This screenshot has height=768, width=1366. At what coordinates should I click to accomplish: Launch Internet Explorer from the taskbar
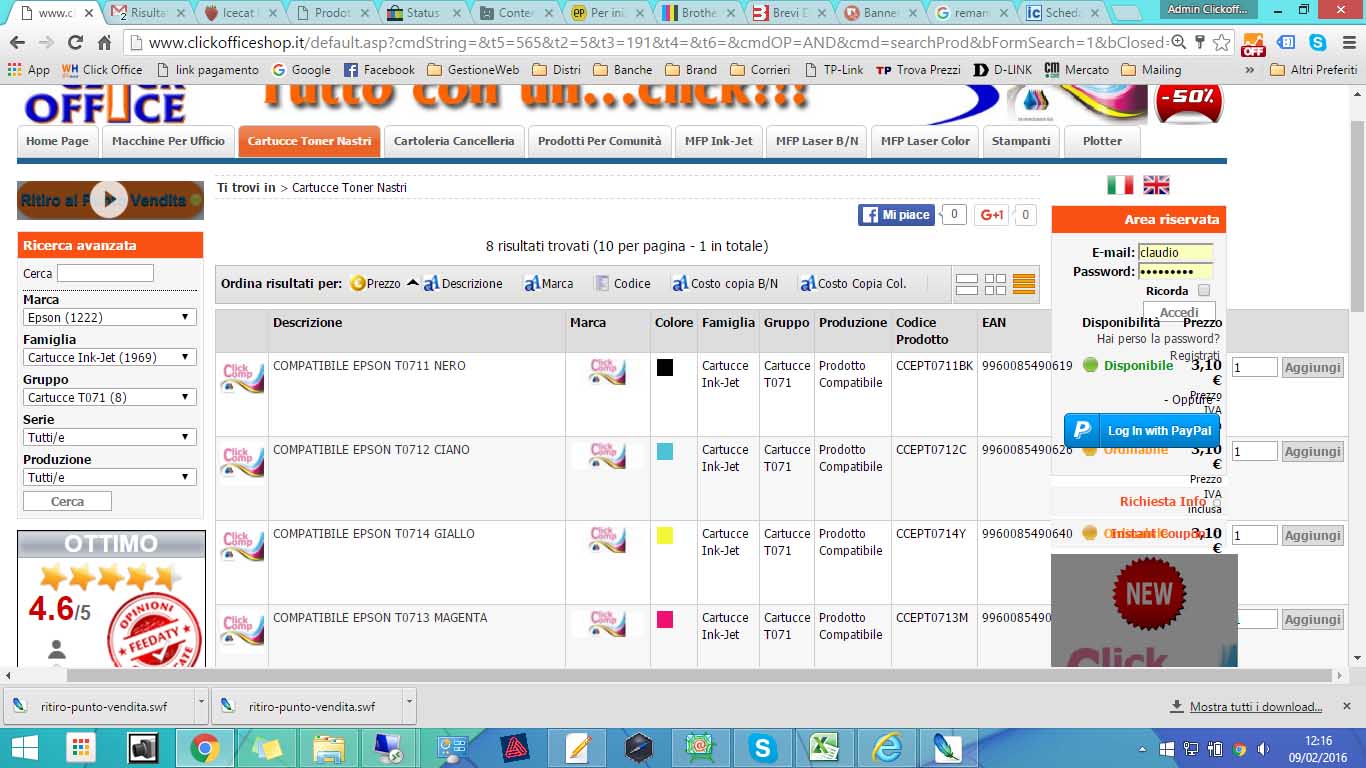pos(887,748)
